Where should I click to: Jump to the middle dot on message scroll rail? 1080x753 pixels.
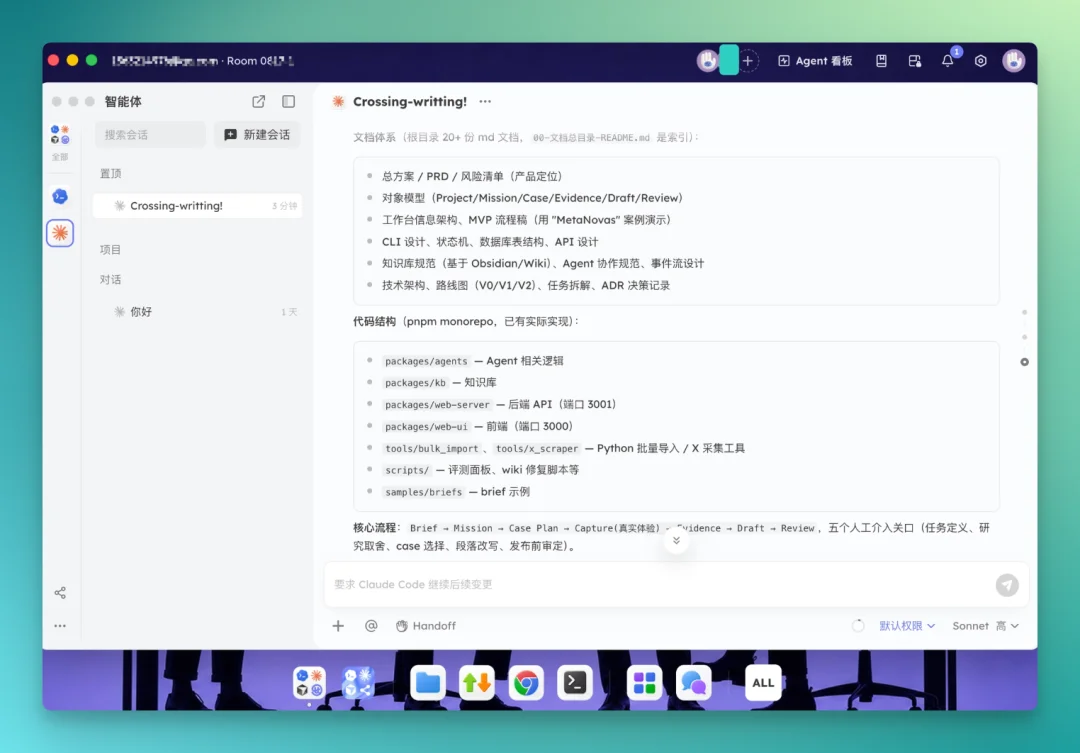point(1024,338)
